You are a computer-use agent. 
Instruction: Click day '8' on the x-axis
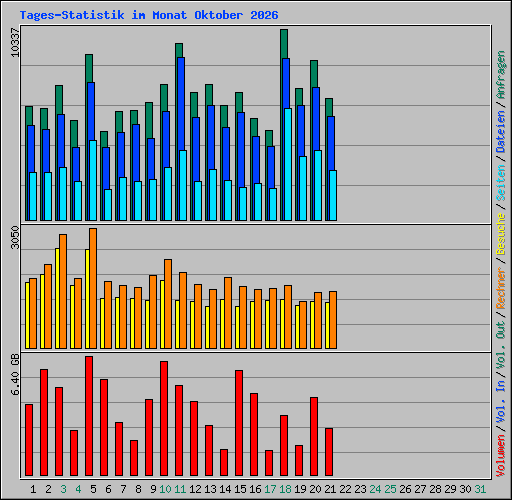(x=138, y=489)
